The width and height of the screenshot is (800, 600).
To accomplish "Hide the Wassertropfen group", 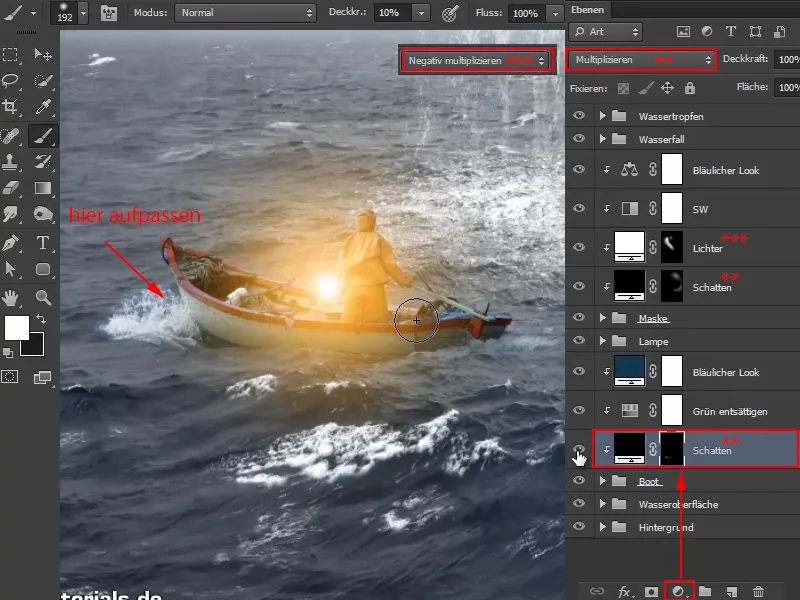I will (x=579, y=115).
